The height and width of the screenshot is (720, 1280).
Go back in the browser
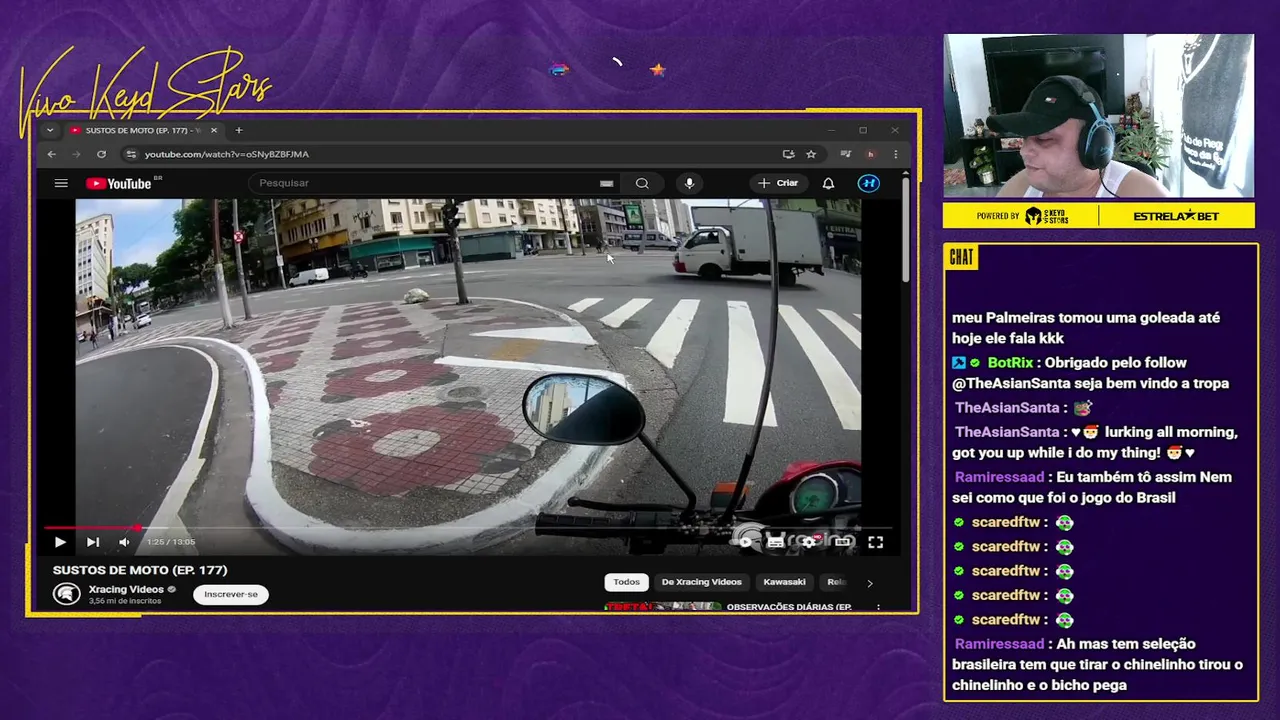click(x=52, y=154)
